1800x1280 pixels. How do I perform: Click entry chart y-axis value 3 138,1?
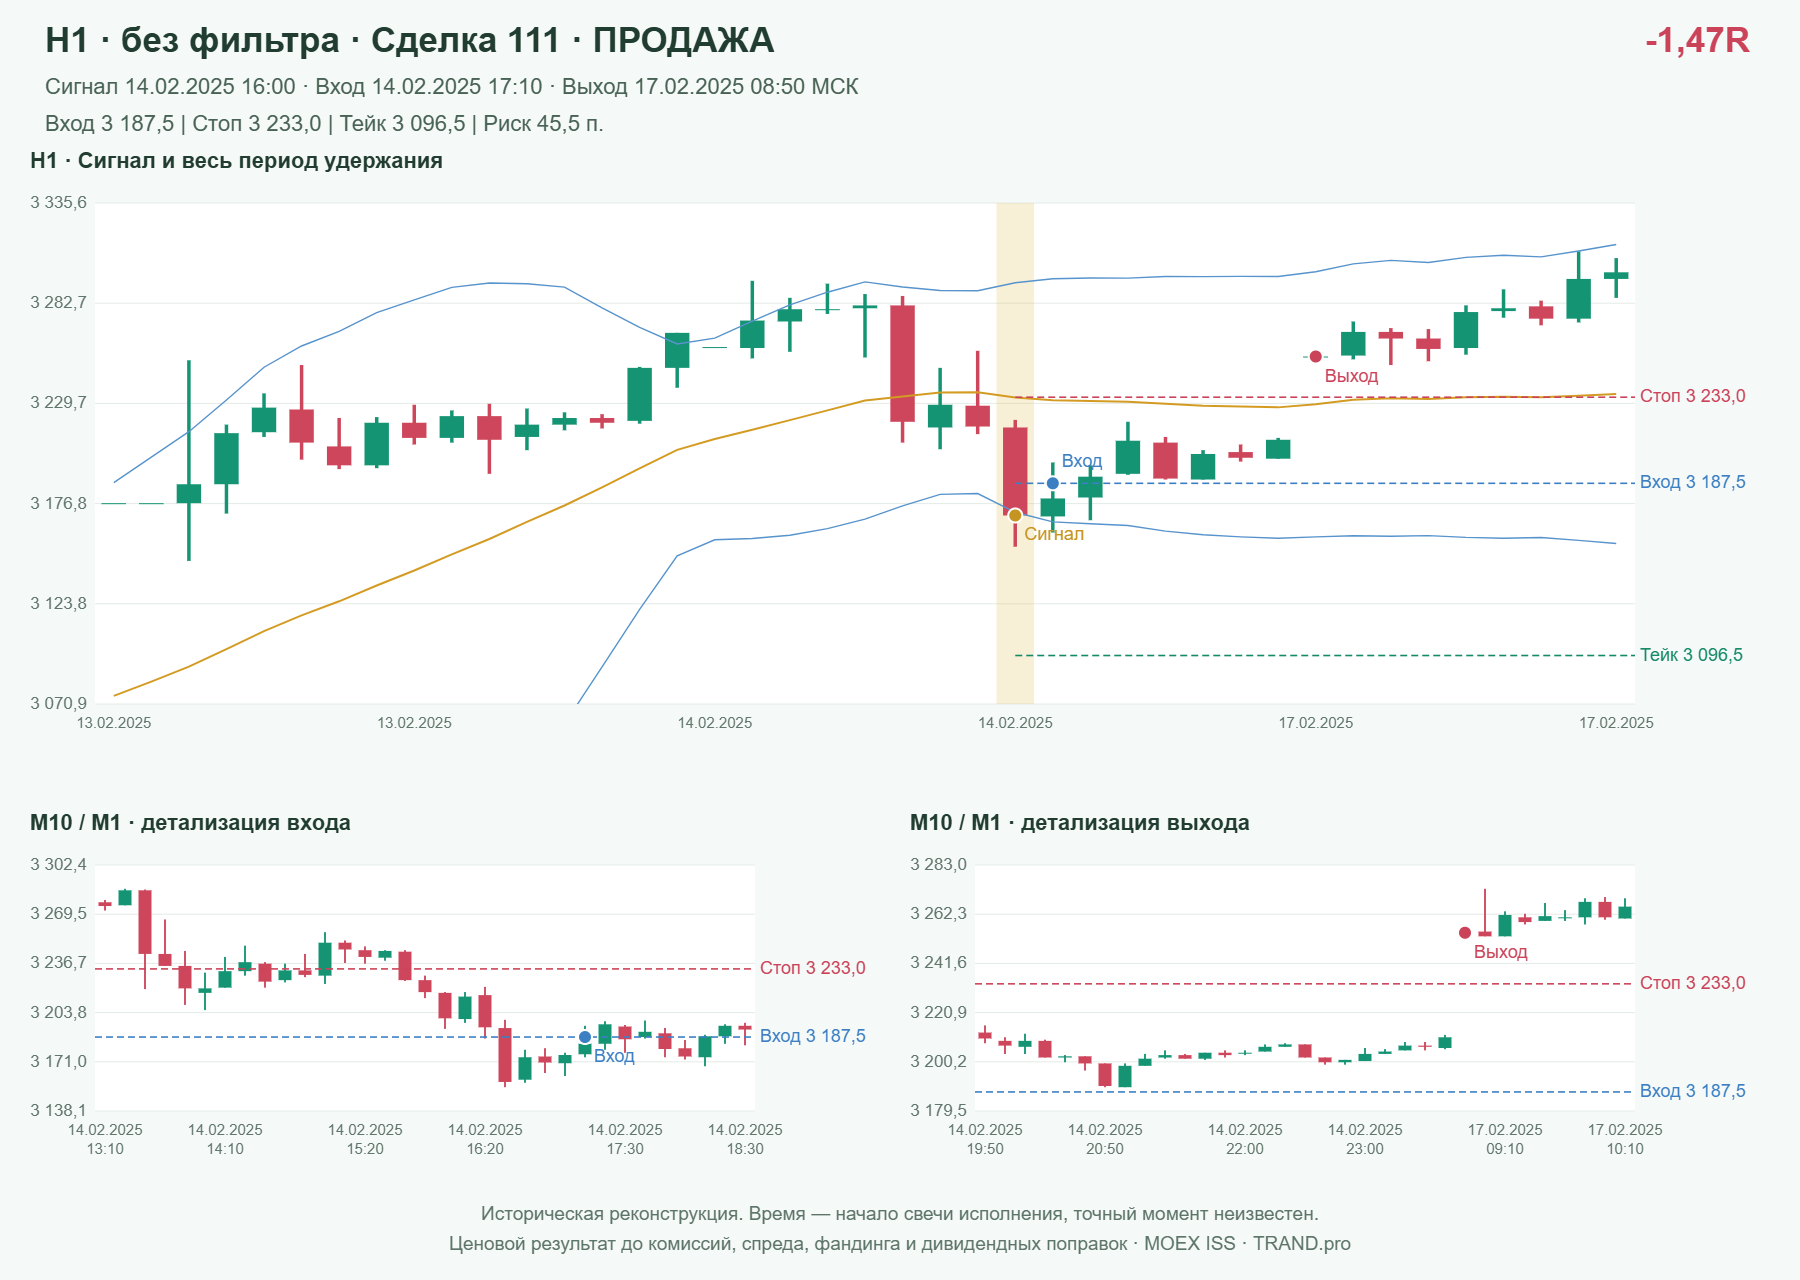[58, 1110]
